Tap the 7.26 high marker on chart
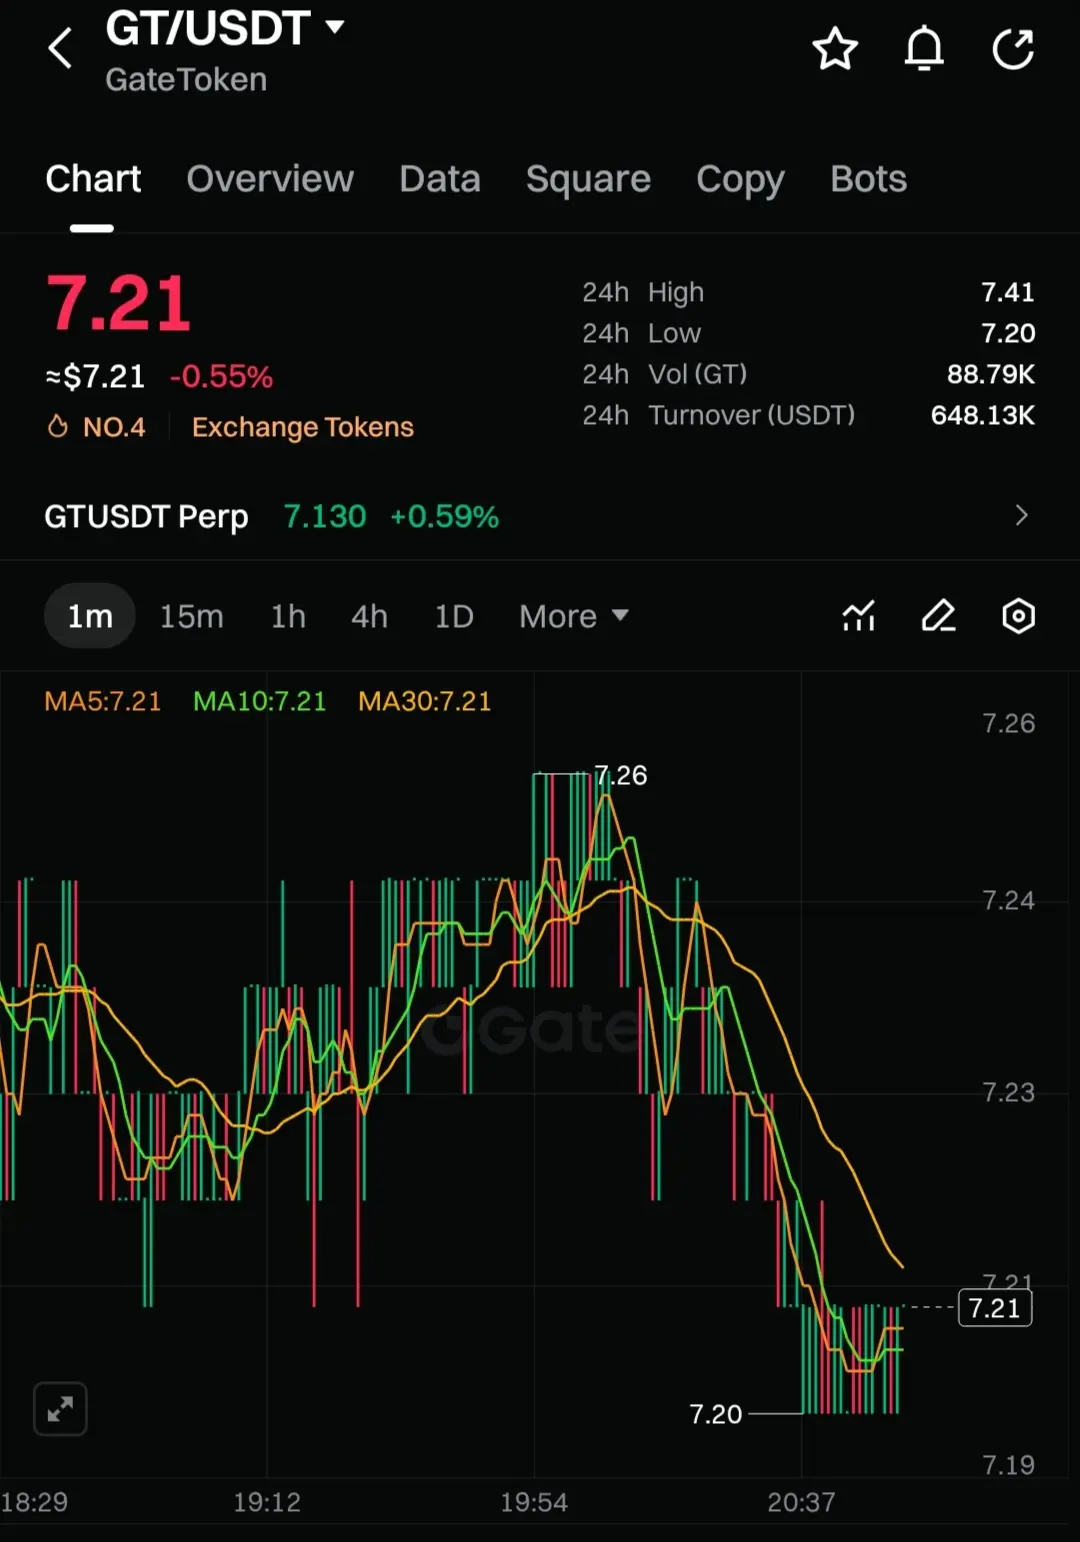The image size is (1080, 1542). click(621, 775)
